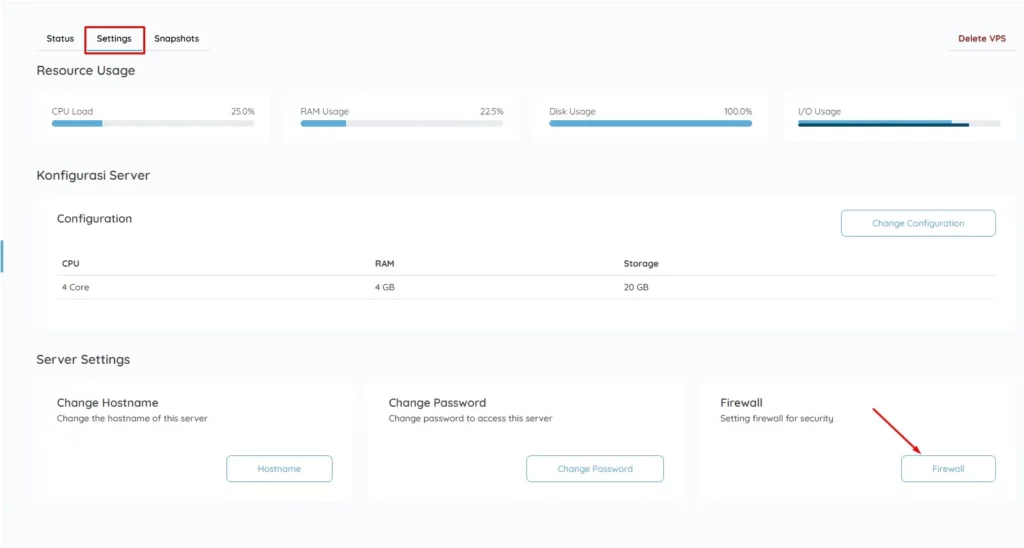Click the Hostname button

[x=279, y=469]
